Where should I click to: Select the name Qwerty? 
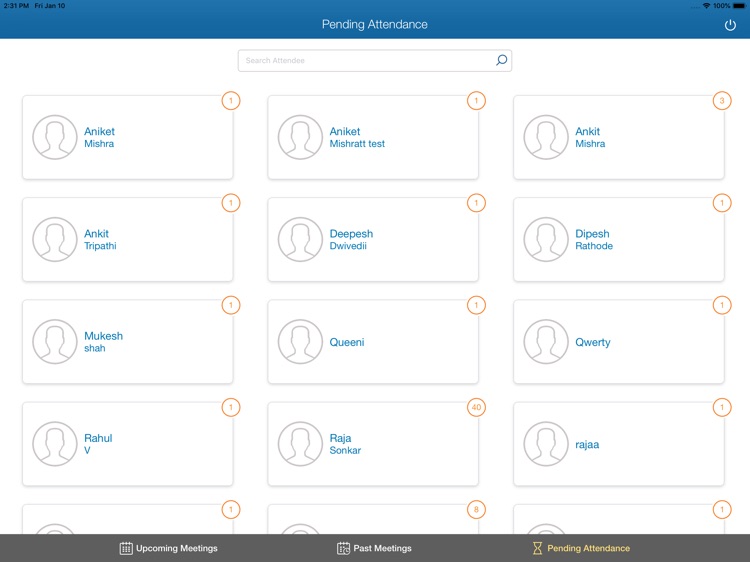click(593, 342)
